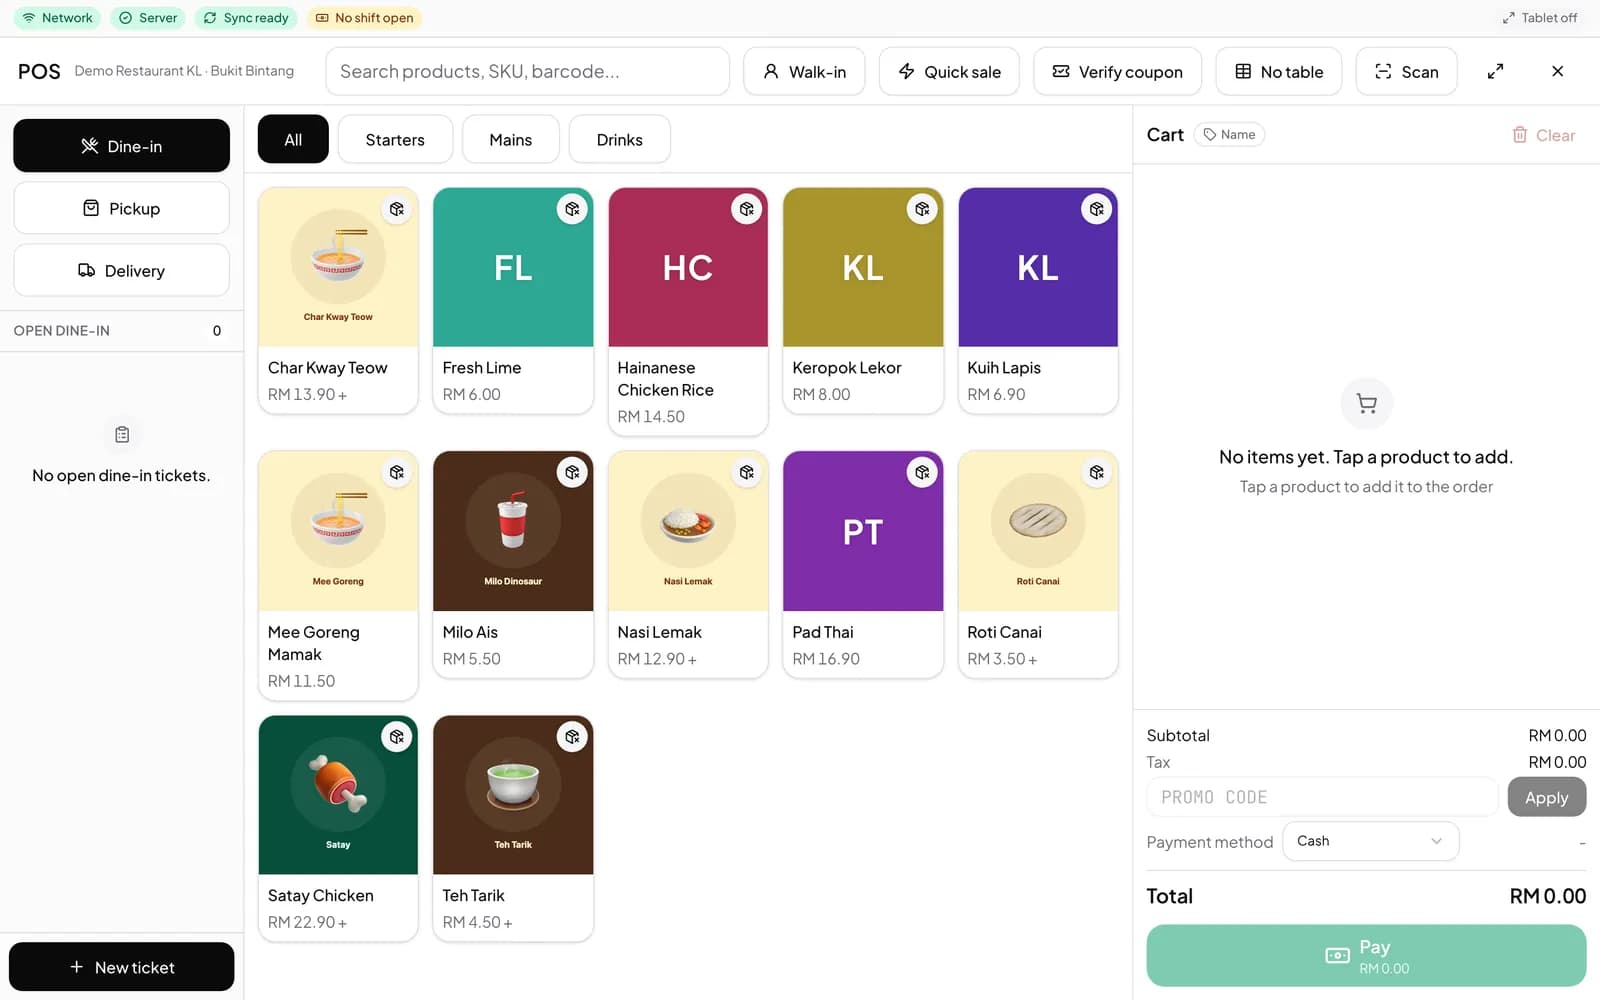Click the stock icon on Mee Goreng Mamak card
Screen dimensions: 1600x1000
(397, 472)
